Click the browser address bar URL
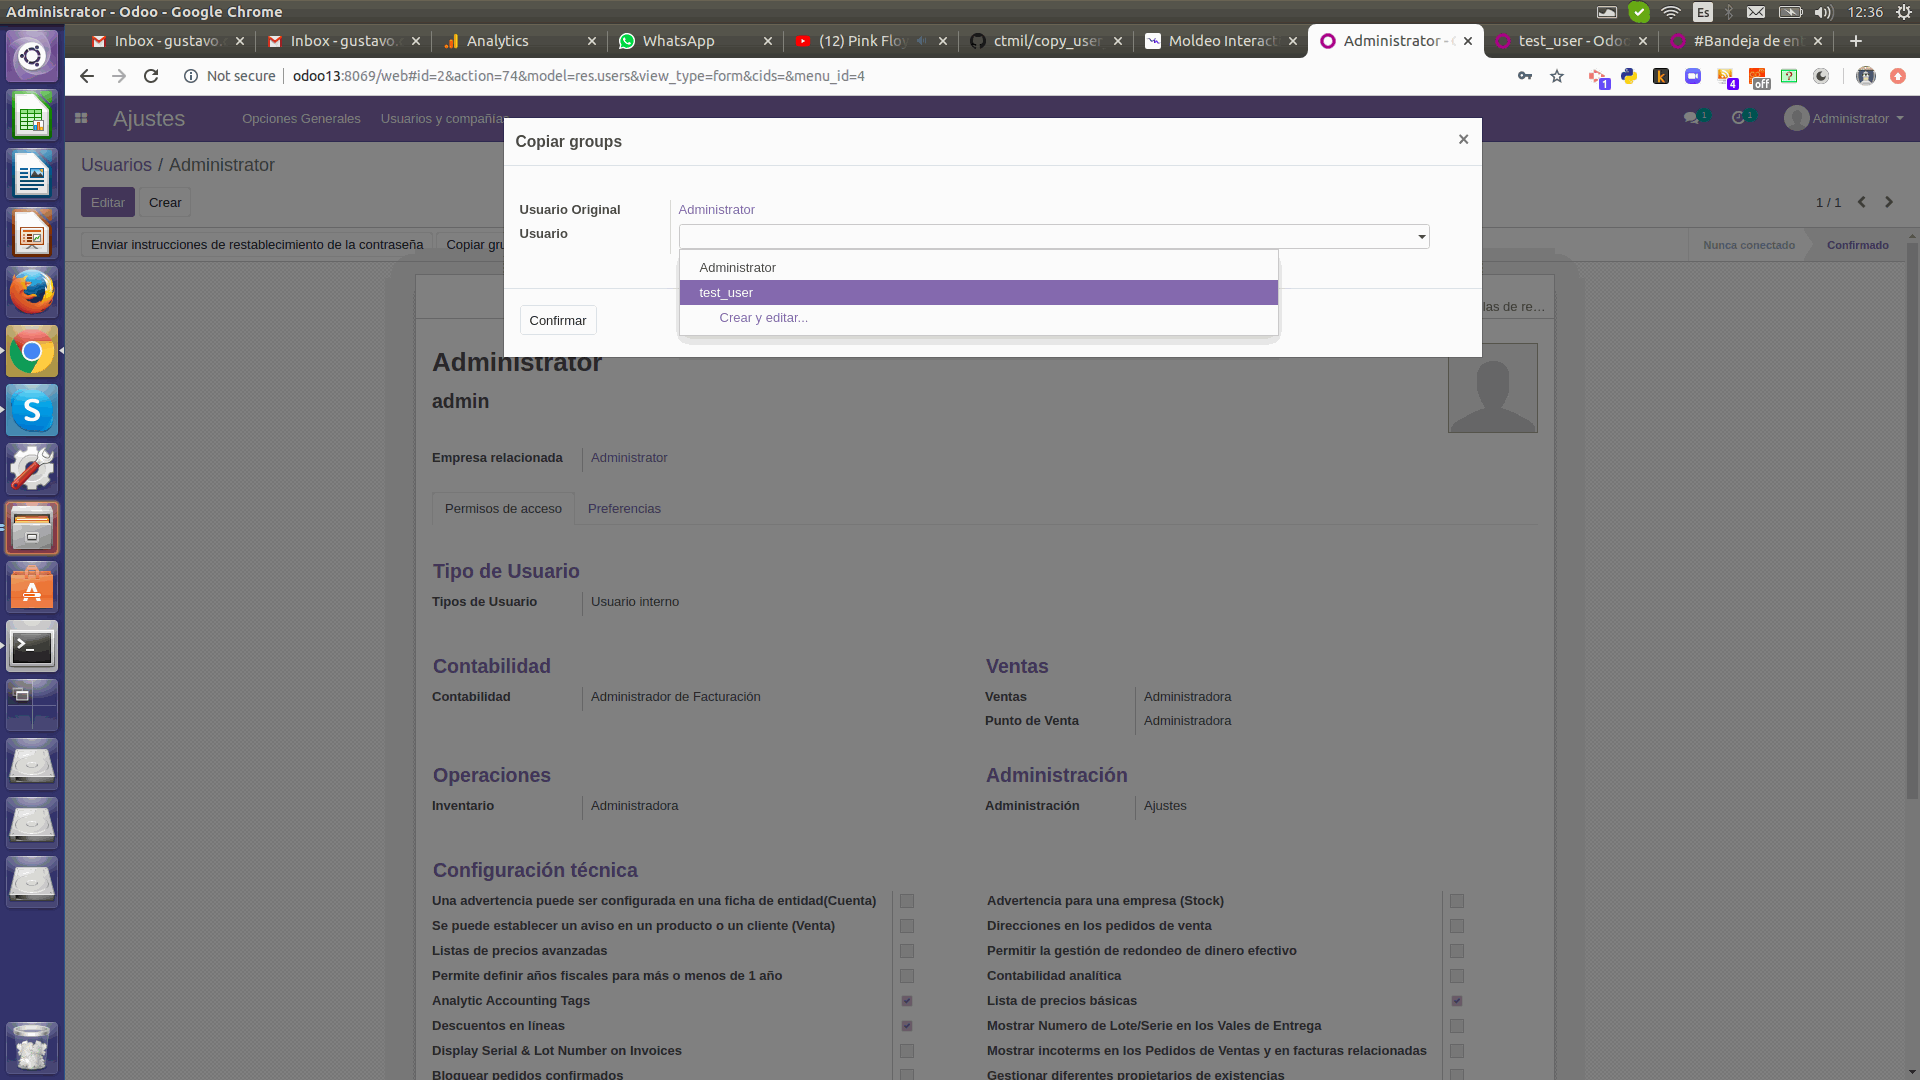Screen dimensions: 1920x1080 point(578,76)
